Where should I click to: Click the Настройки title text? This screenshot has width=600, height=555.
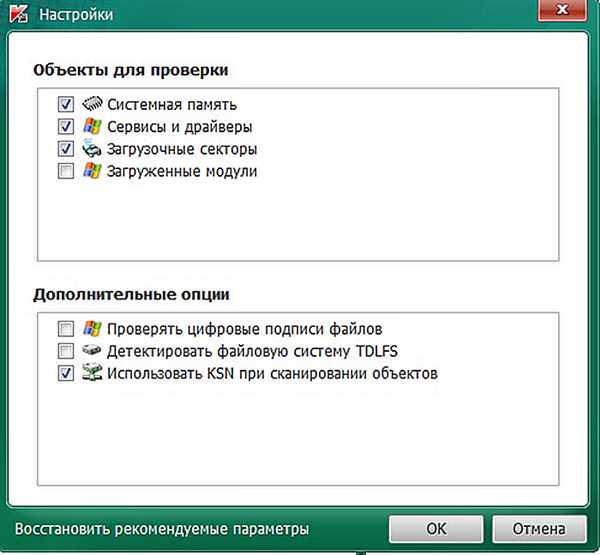(x=76, y=15)
